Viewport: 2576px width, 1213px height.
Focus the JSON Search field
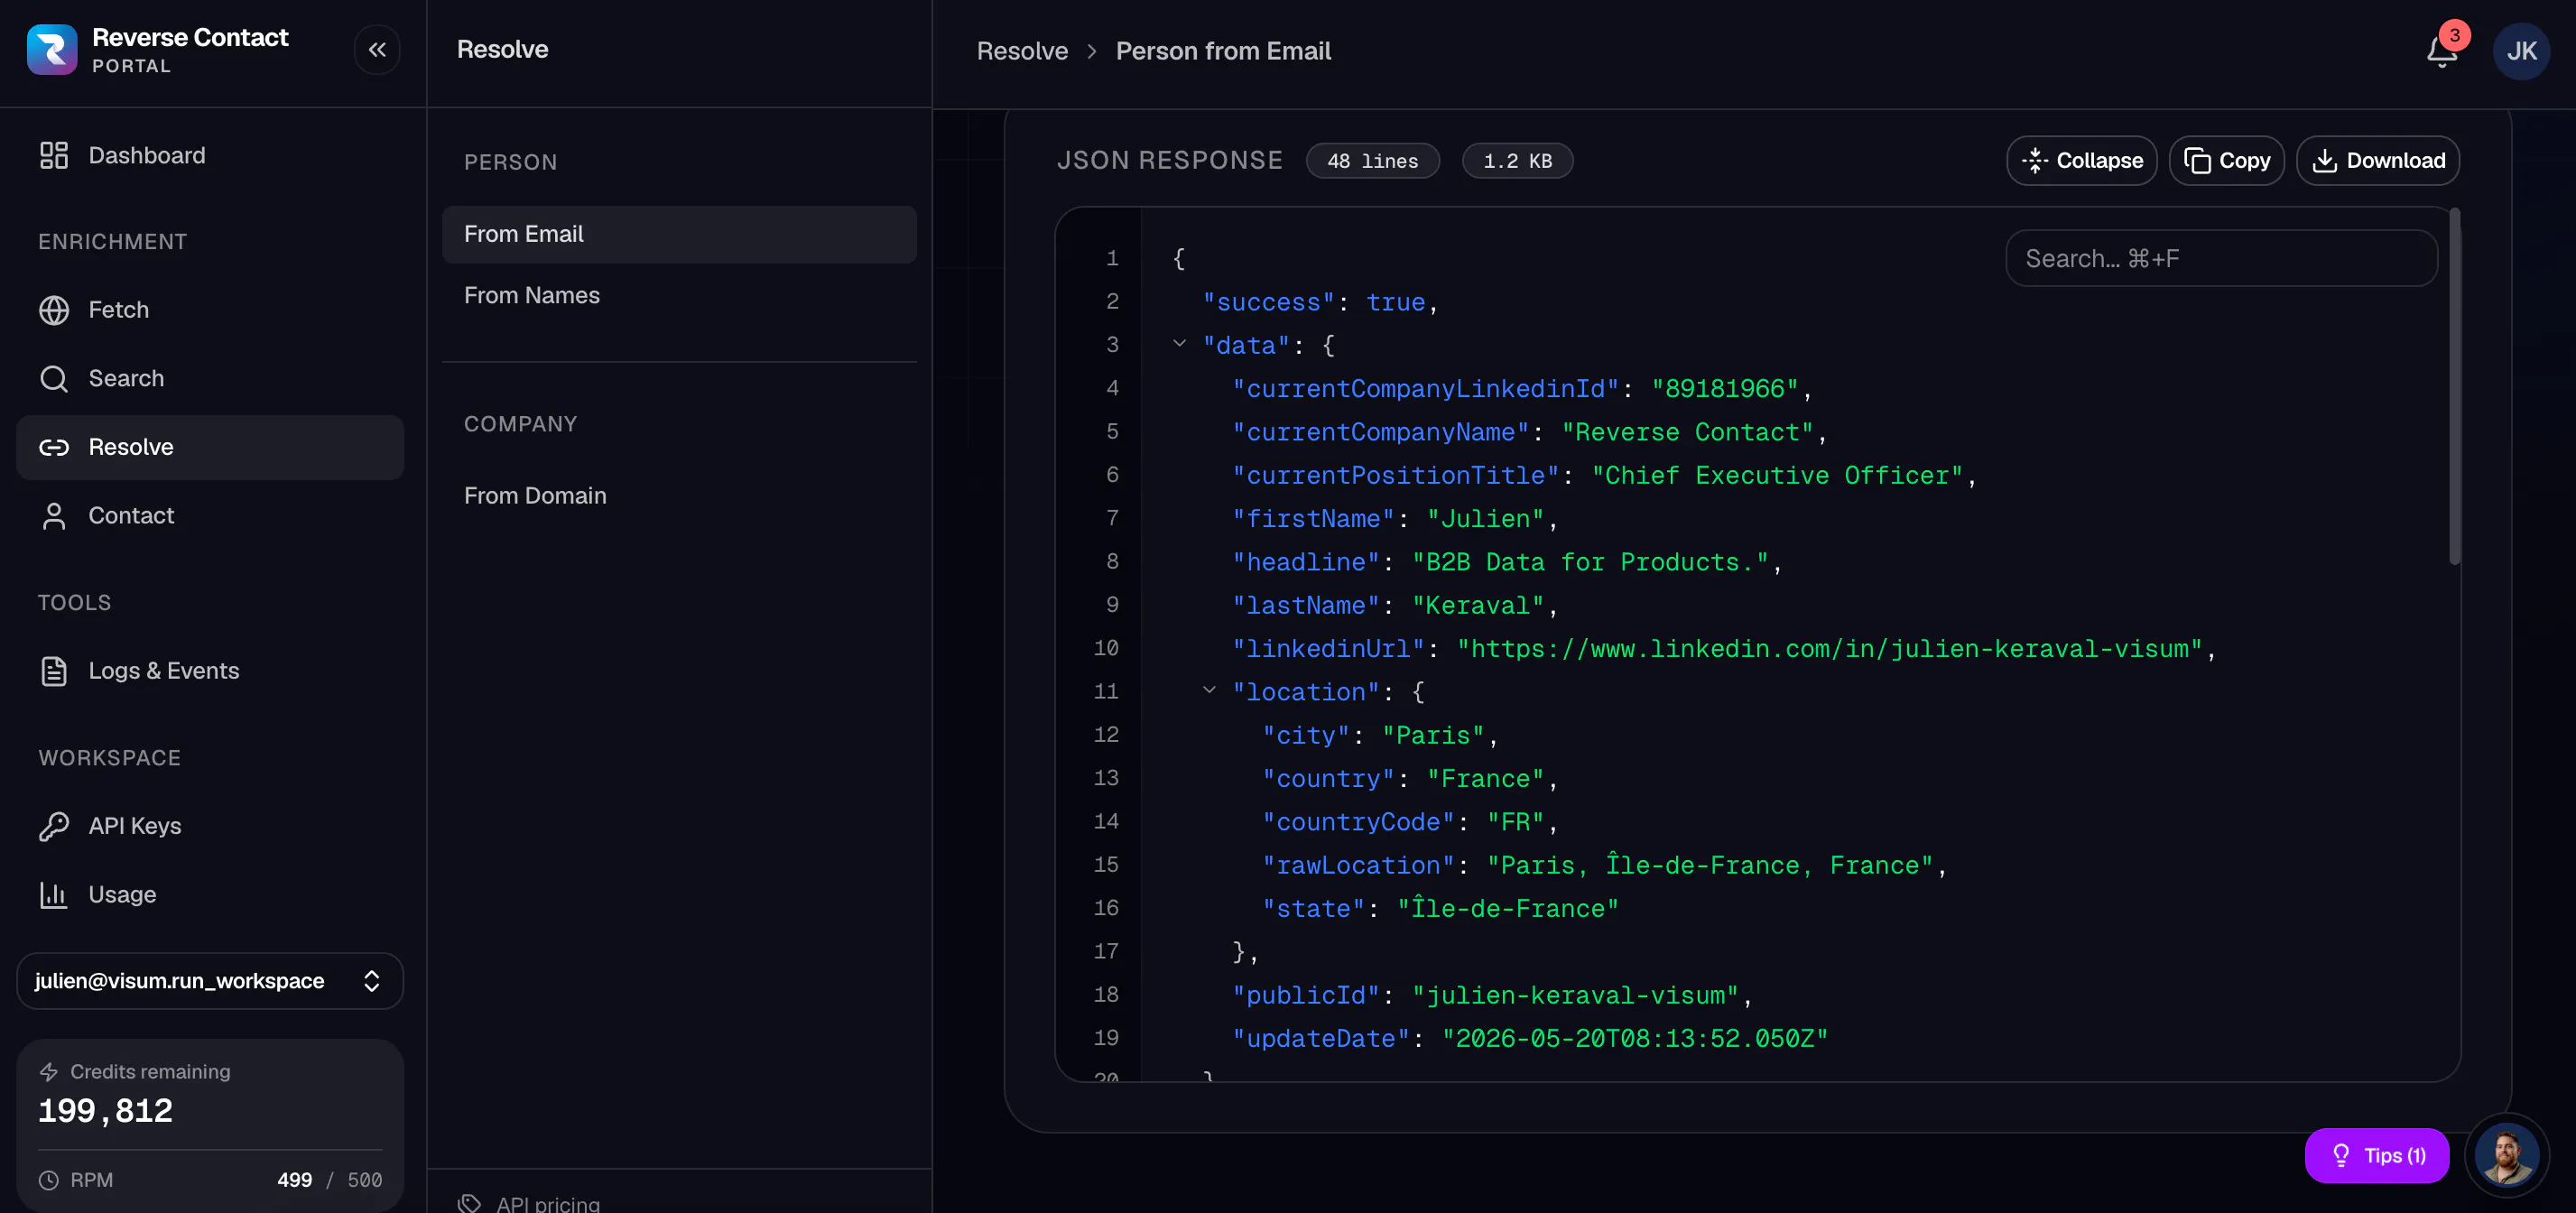(x=2221, y=259)
